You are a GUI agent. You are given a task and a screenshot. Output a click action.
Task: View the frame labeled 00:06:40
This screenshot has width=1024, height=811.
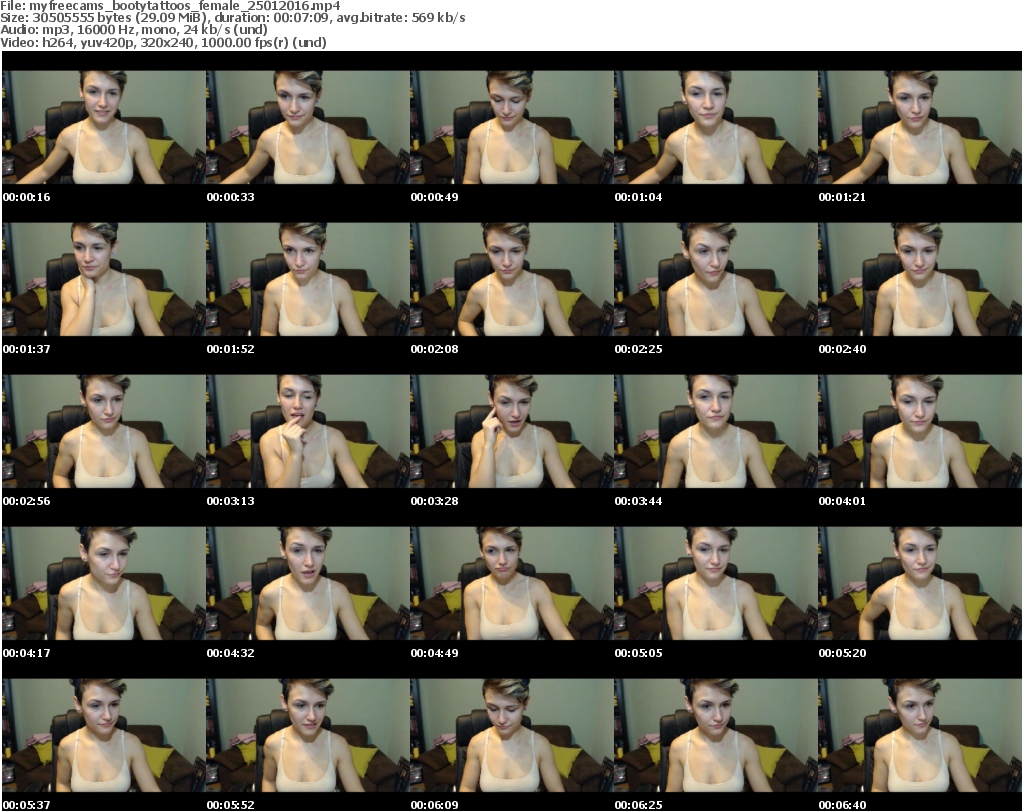(920, 736)
